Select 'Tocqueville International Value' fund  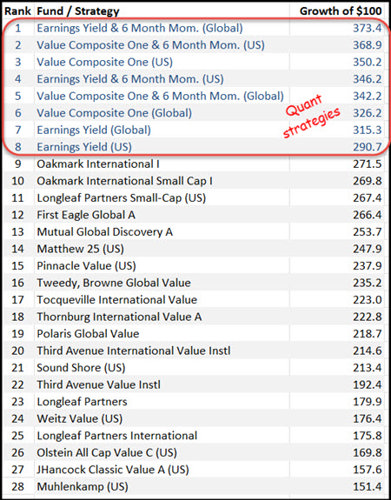coord(117,300)
